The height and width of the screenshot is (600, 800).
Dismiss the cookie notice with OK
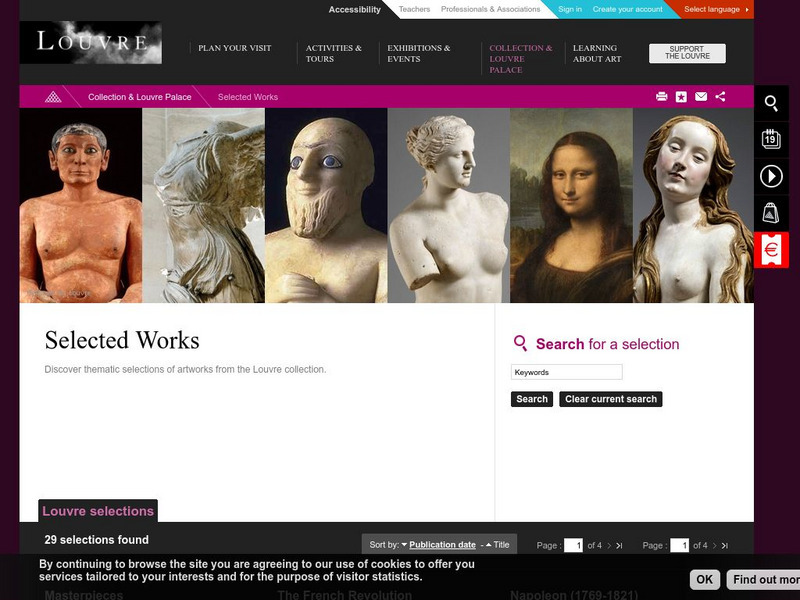(704, 579)
